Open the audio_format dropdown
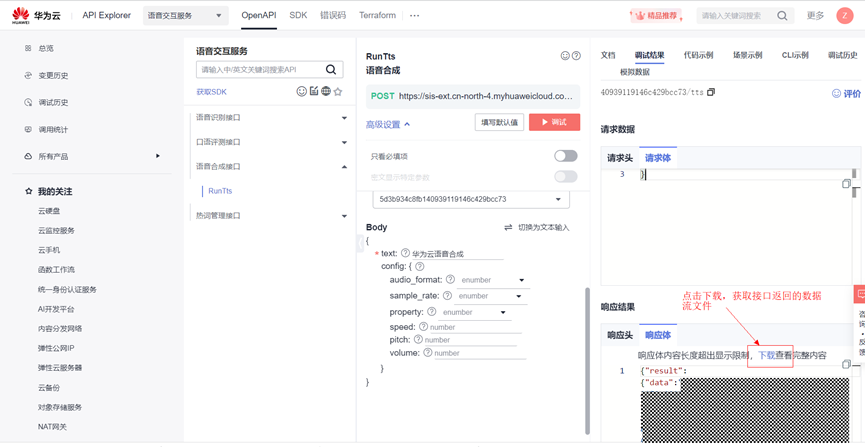The height and width of the screenshot is (447, 865). click(x=493, y=280)
